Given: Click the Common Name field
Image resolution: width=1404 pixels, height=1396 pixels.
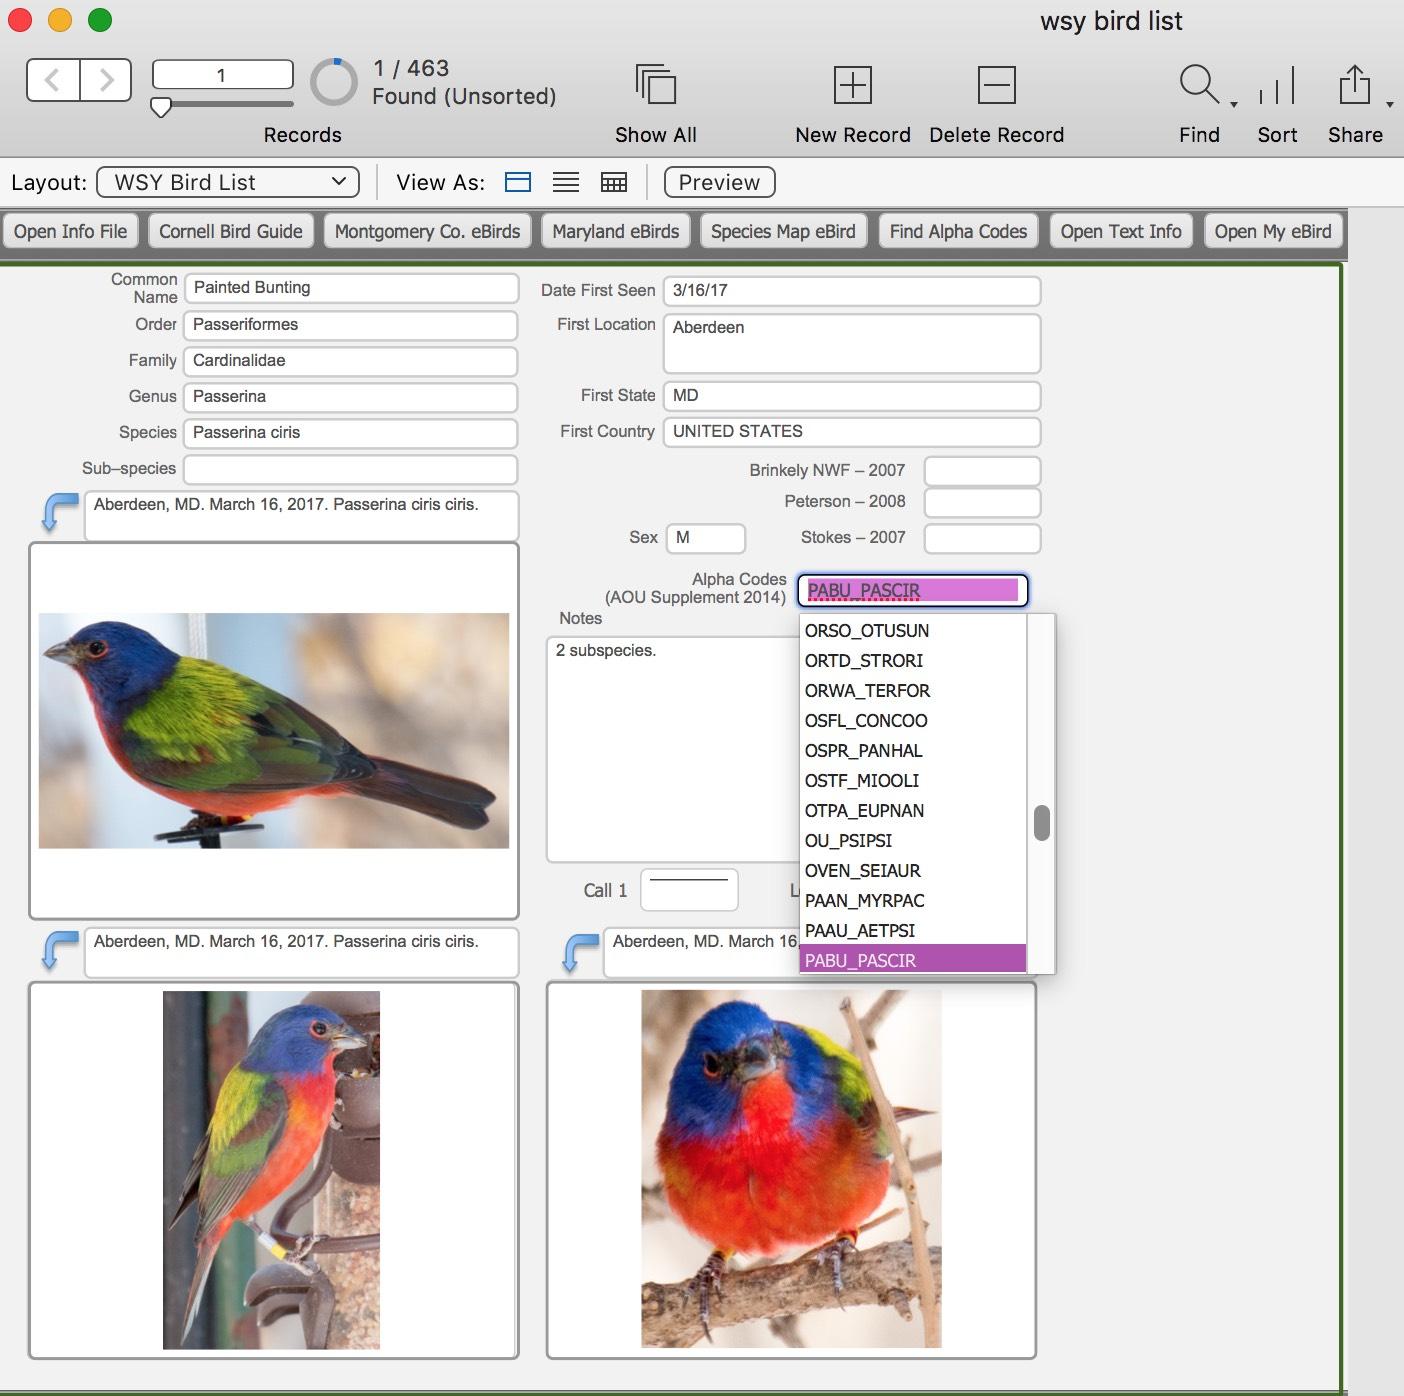Looking at the screenshot, I should pos(350,288).
